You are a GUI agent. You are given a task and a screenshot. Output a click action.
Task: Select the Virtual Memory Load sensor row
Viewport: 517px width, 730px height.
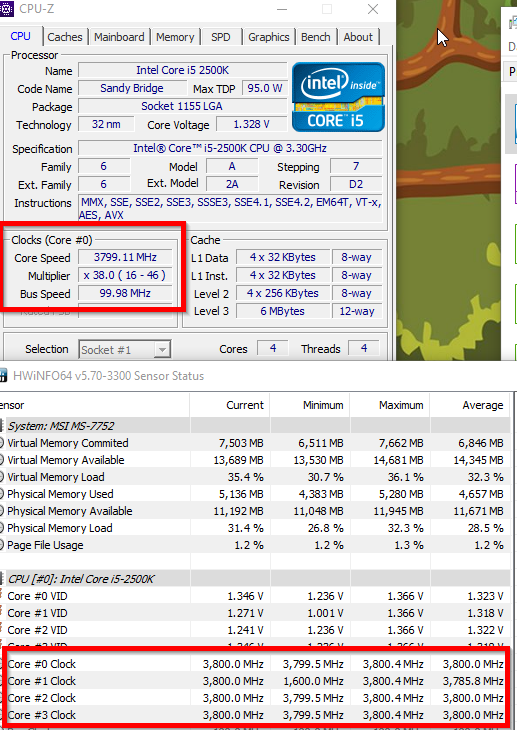click(255, 477)
